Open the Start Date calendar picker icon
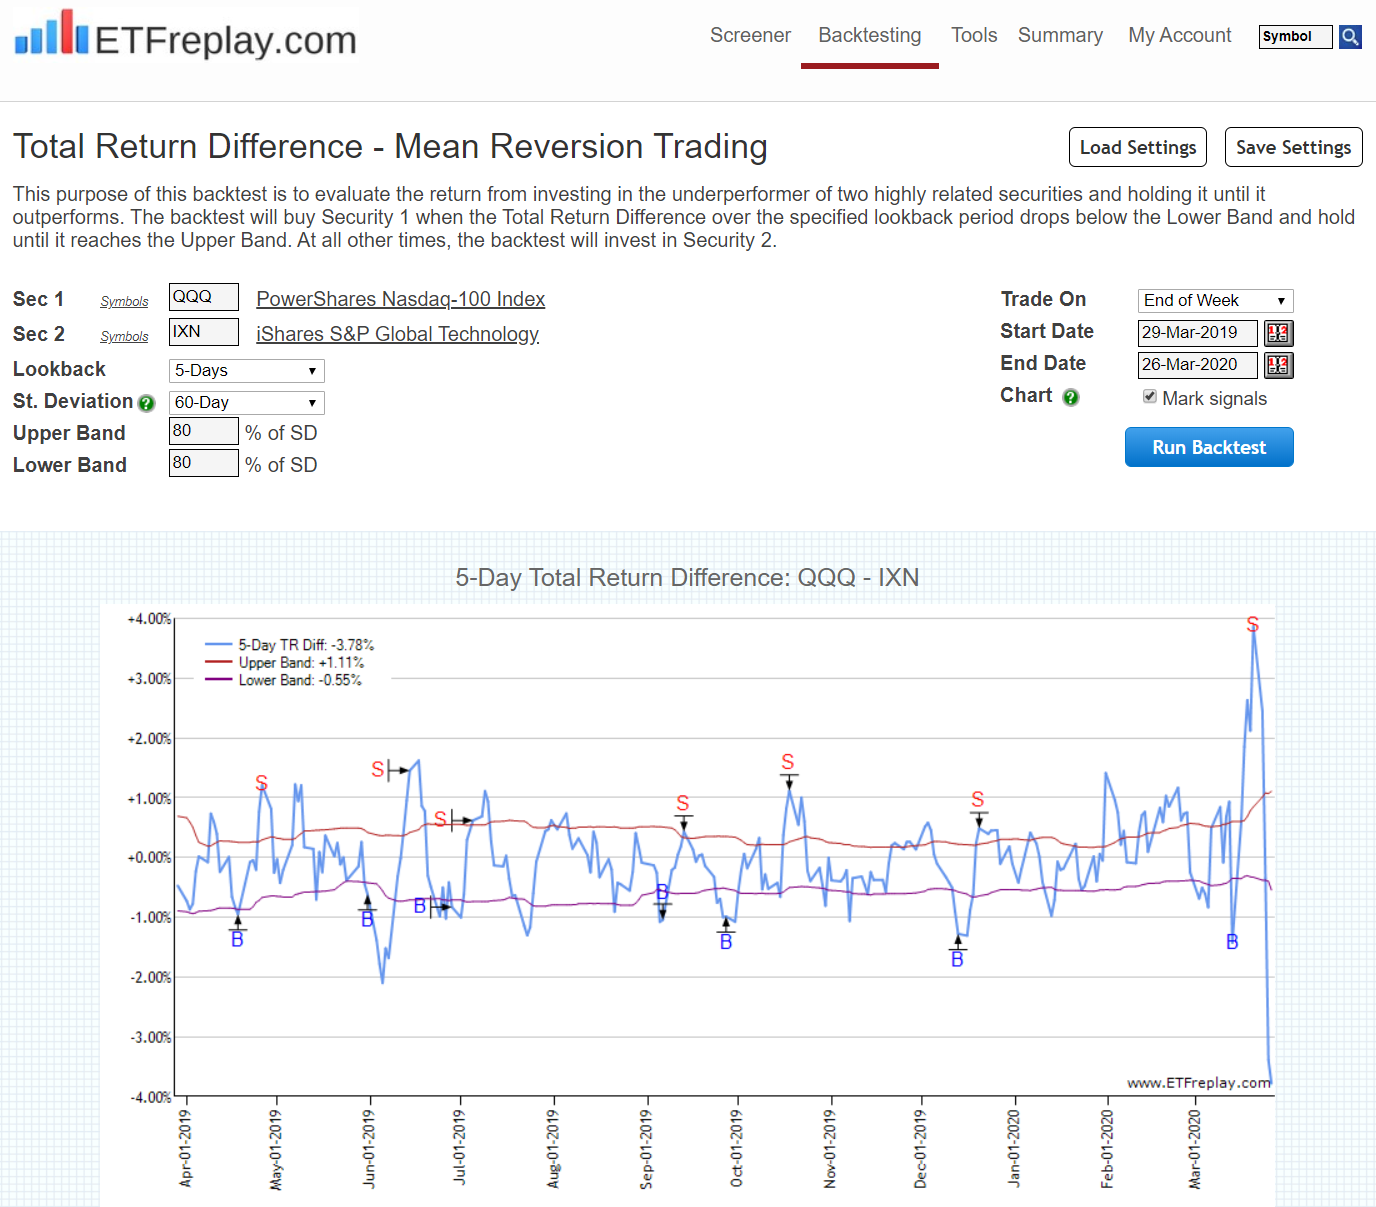This screenshot has height=1207, width=1376. (x=1278, y=333)
